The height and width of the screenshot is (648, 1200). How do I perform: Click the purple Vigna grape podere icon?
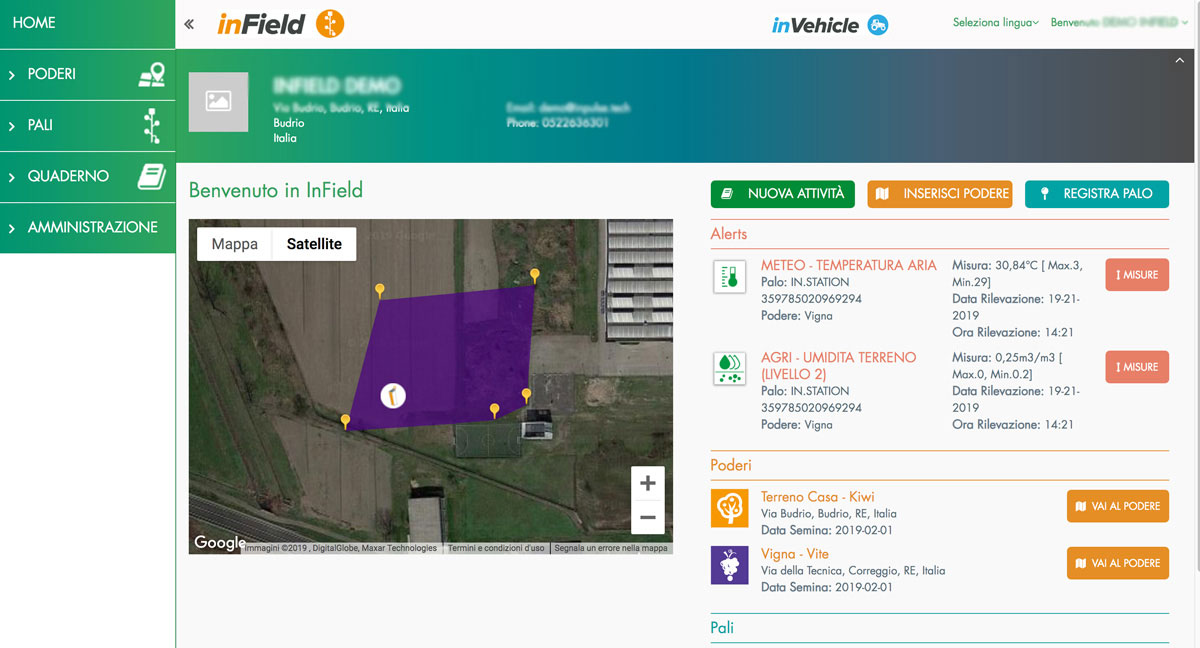tap(729, 564)
